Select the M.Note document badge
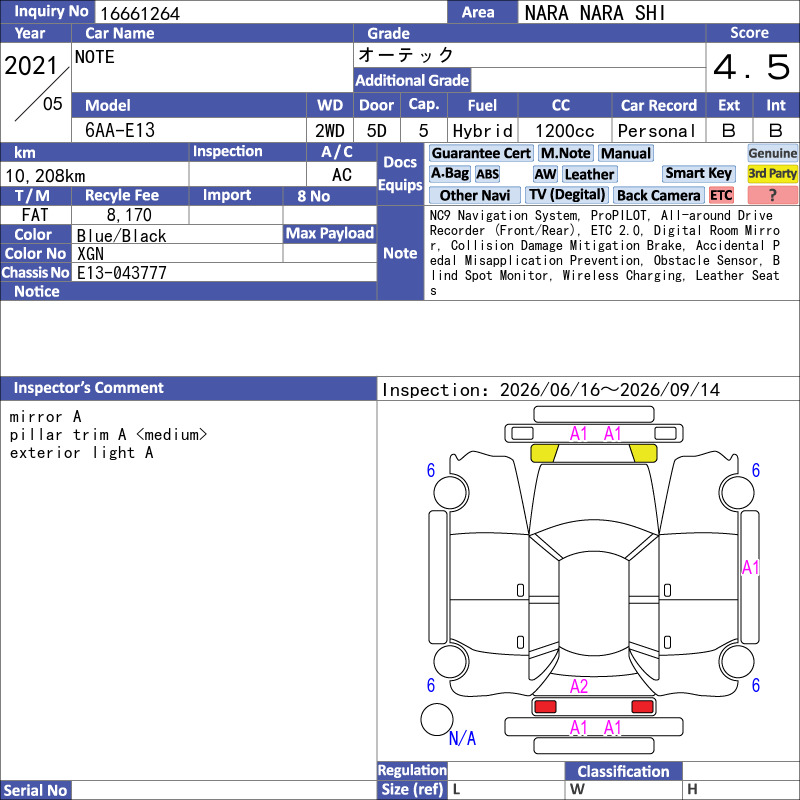800x800 pixels. point(565,153)
